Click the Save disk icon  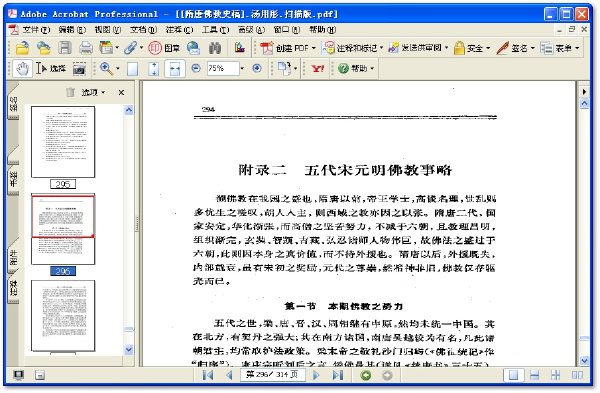65,48
